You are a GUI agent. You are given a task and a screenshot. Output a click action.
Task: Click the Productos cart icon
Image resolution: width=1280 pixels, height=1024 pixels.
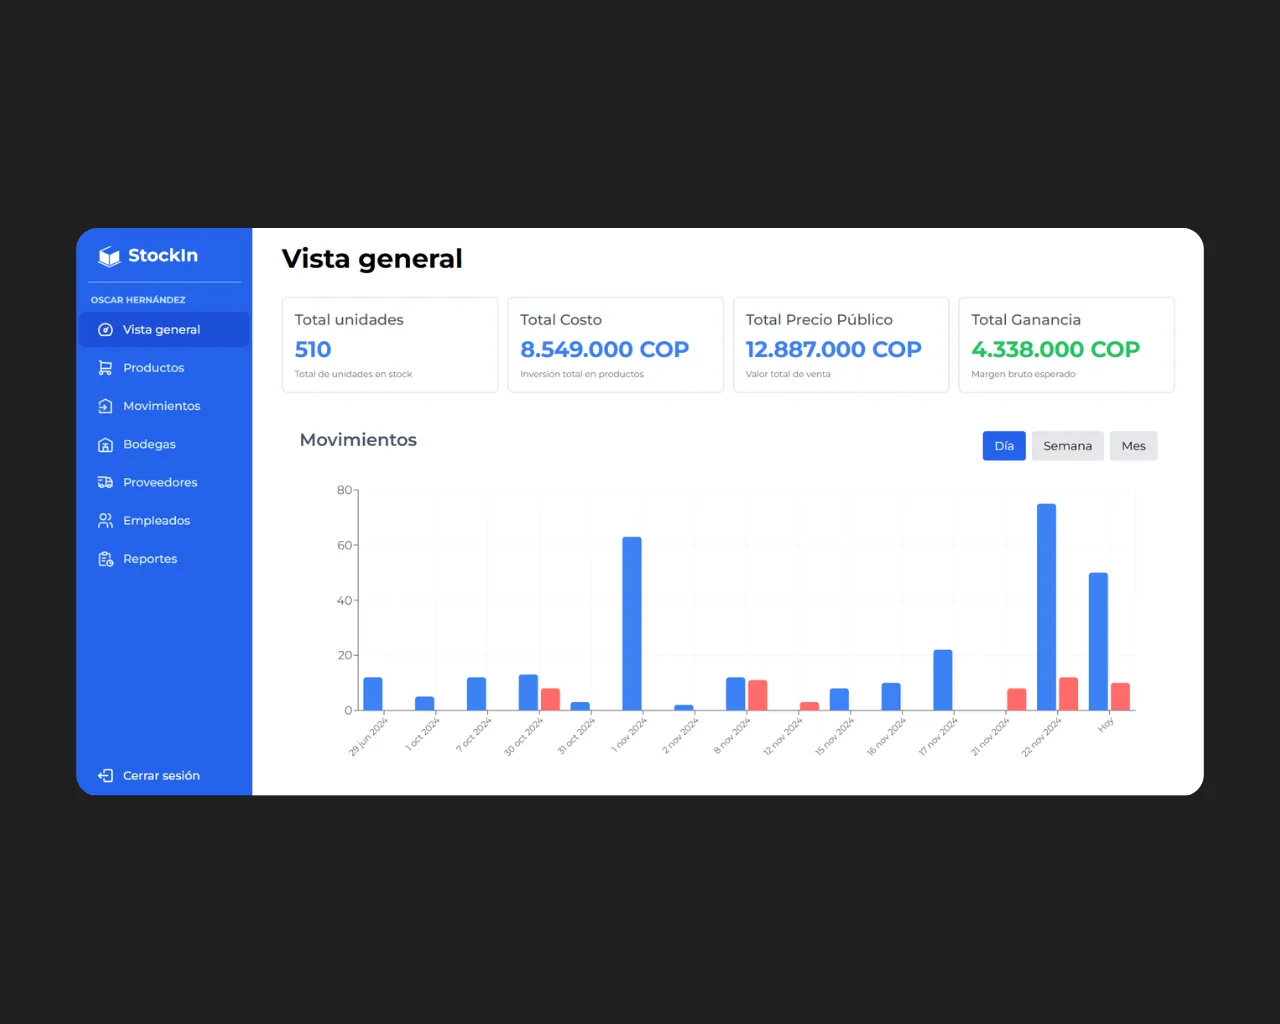(x=105, y=368)
